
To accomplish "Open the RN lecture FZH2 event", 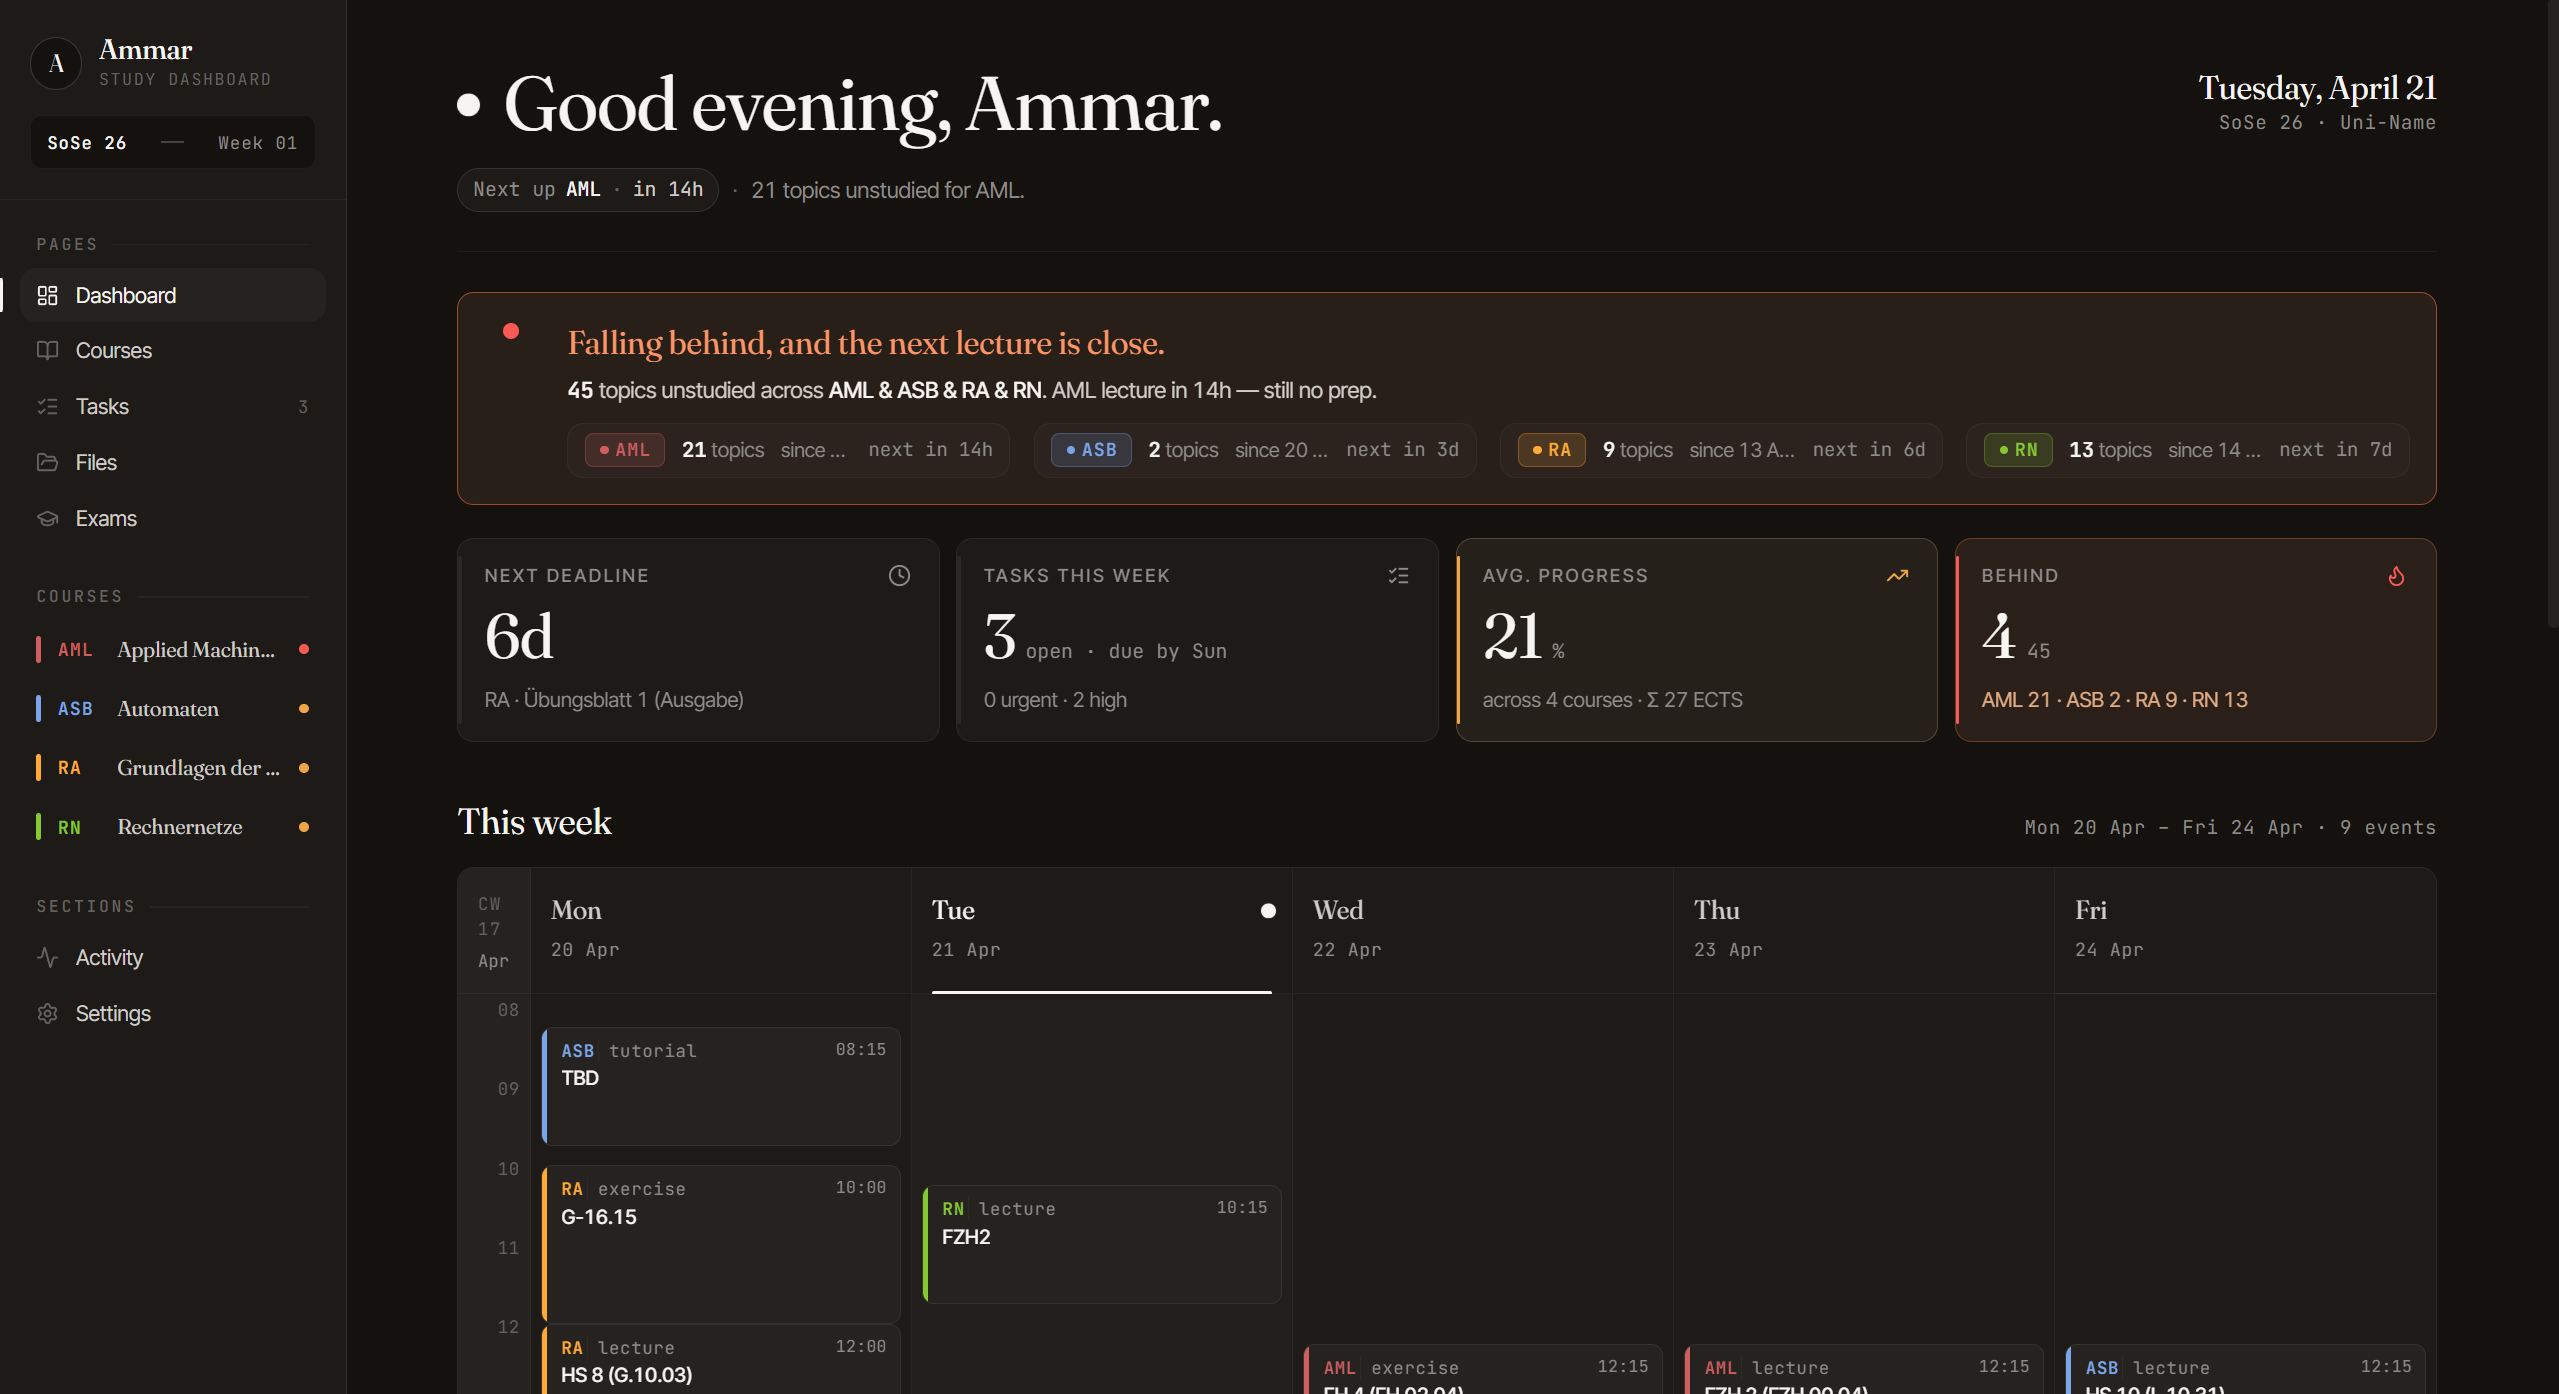I will click(1102, 1243).
